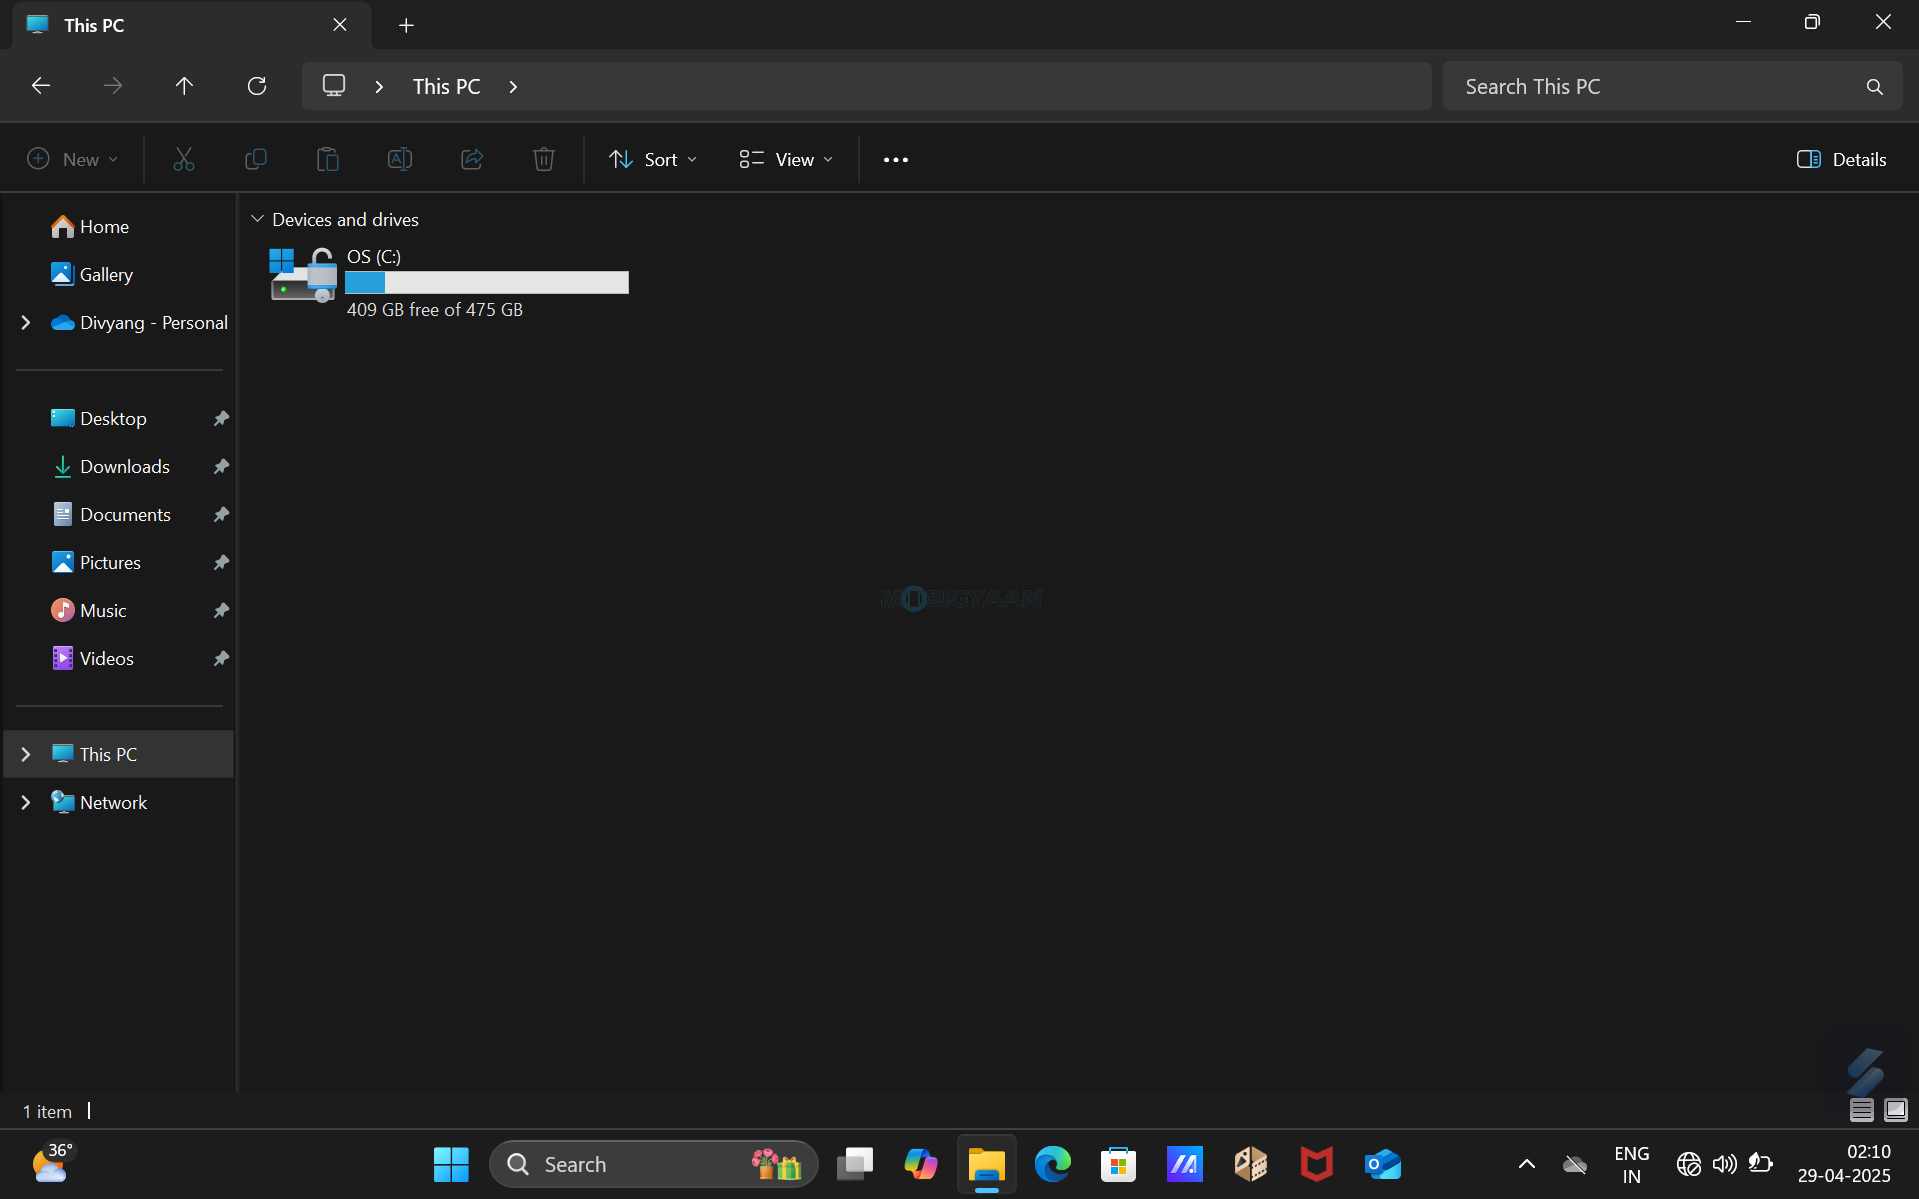Click the OS (C:) storage usage bar
1919x1199 pixels.
click(x=487, y=283)
